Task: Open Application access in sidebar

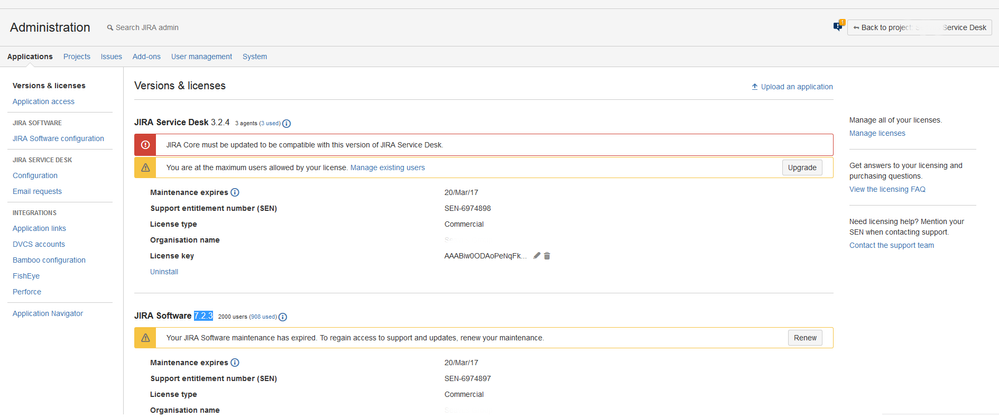Action: (x=43, y=101)
